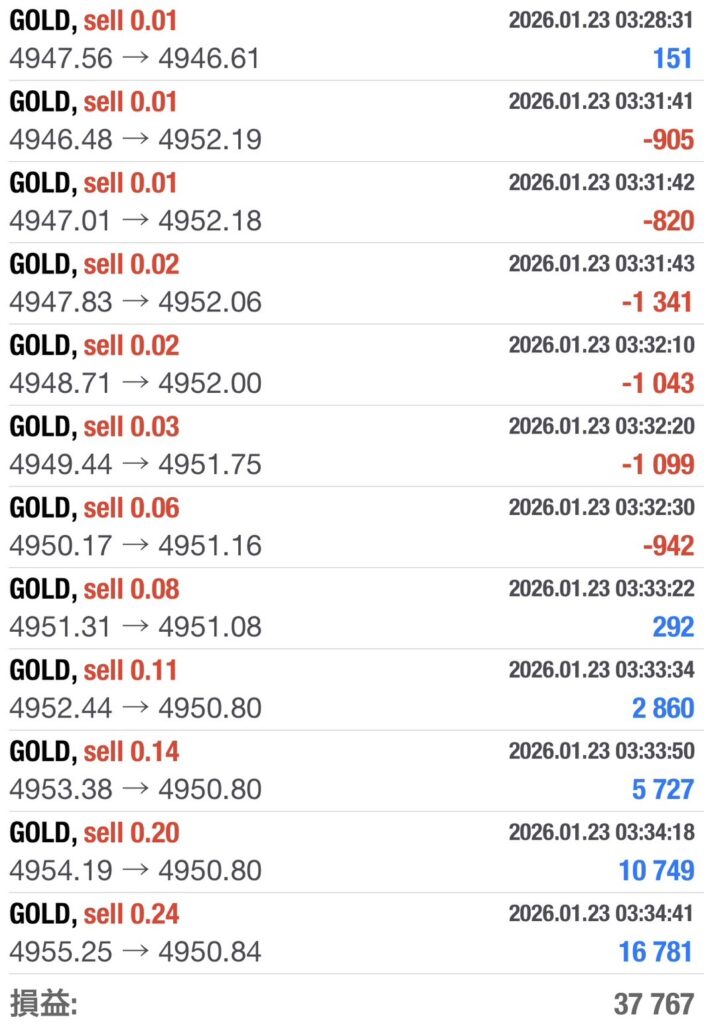The width and height of the screenshot is (704, 1024).
Task: Select the GOLD sell 0.20 trade label
Action: coord(95,831)
